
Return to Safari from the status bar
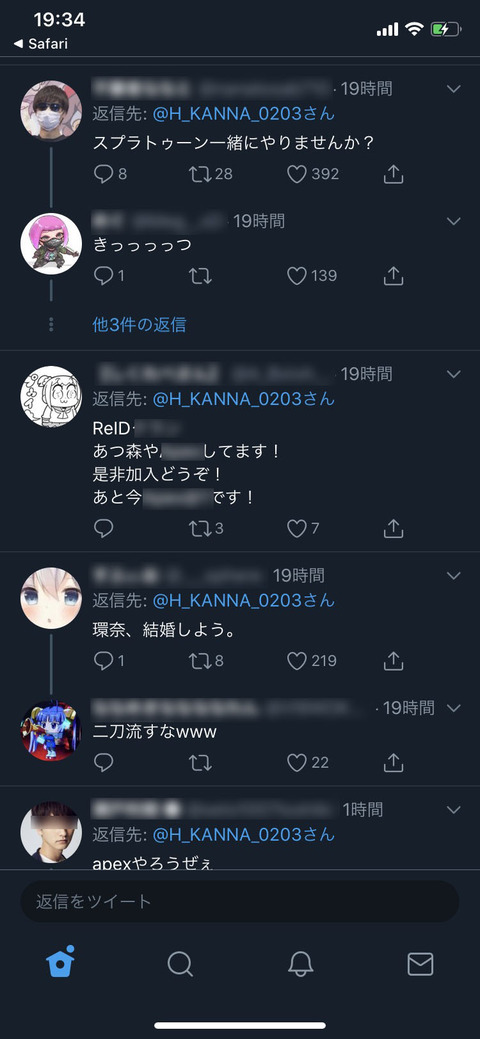coord(40,44)
